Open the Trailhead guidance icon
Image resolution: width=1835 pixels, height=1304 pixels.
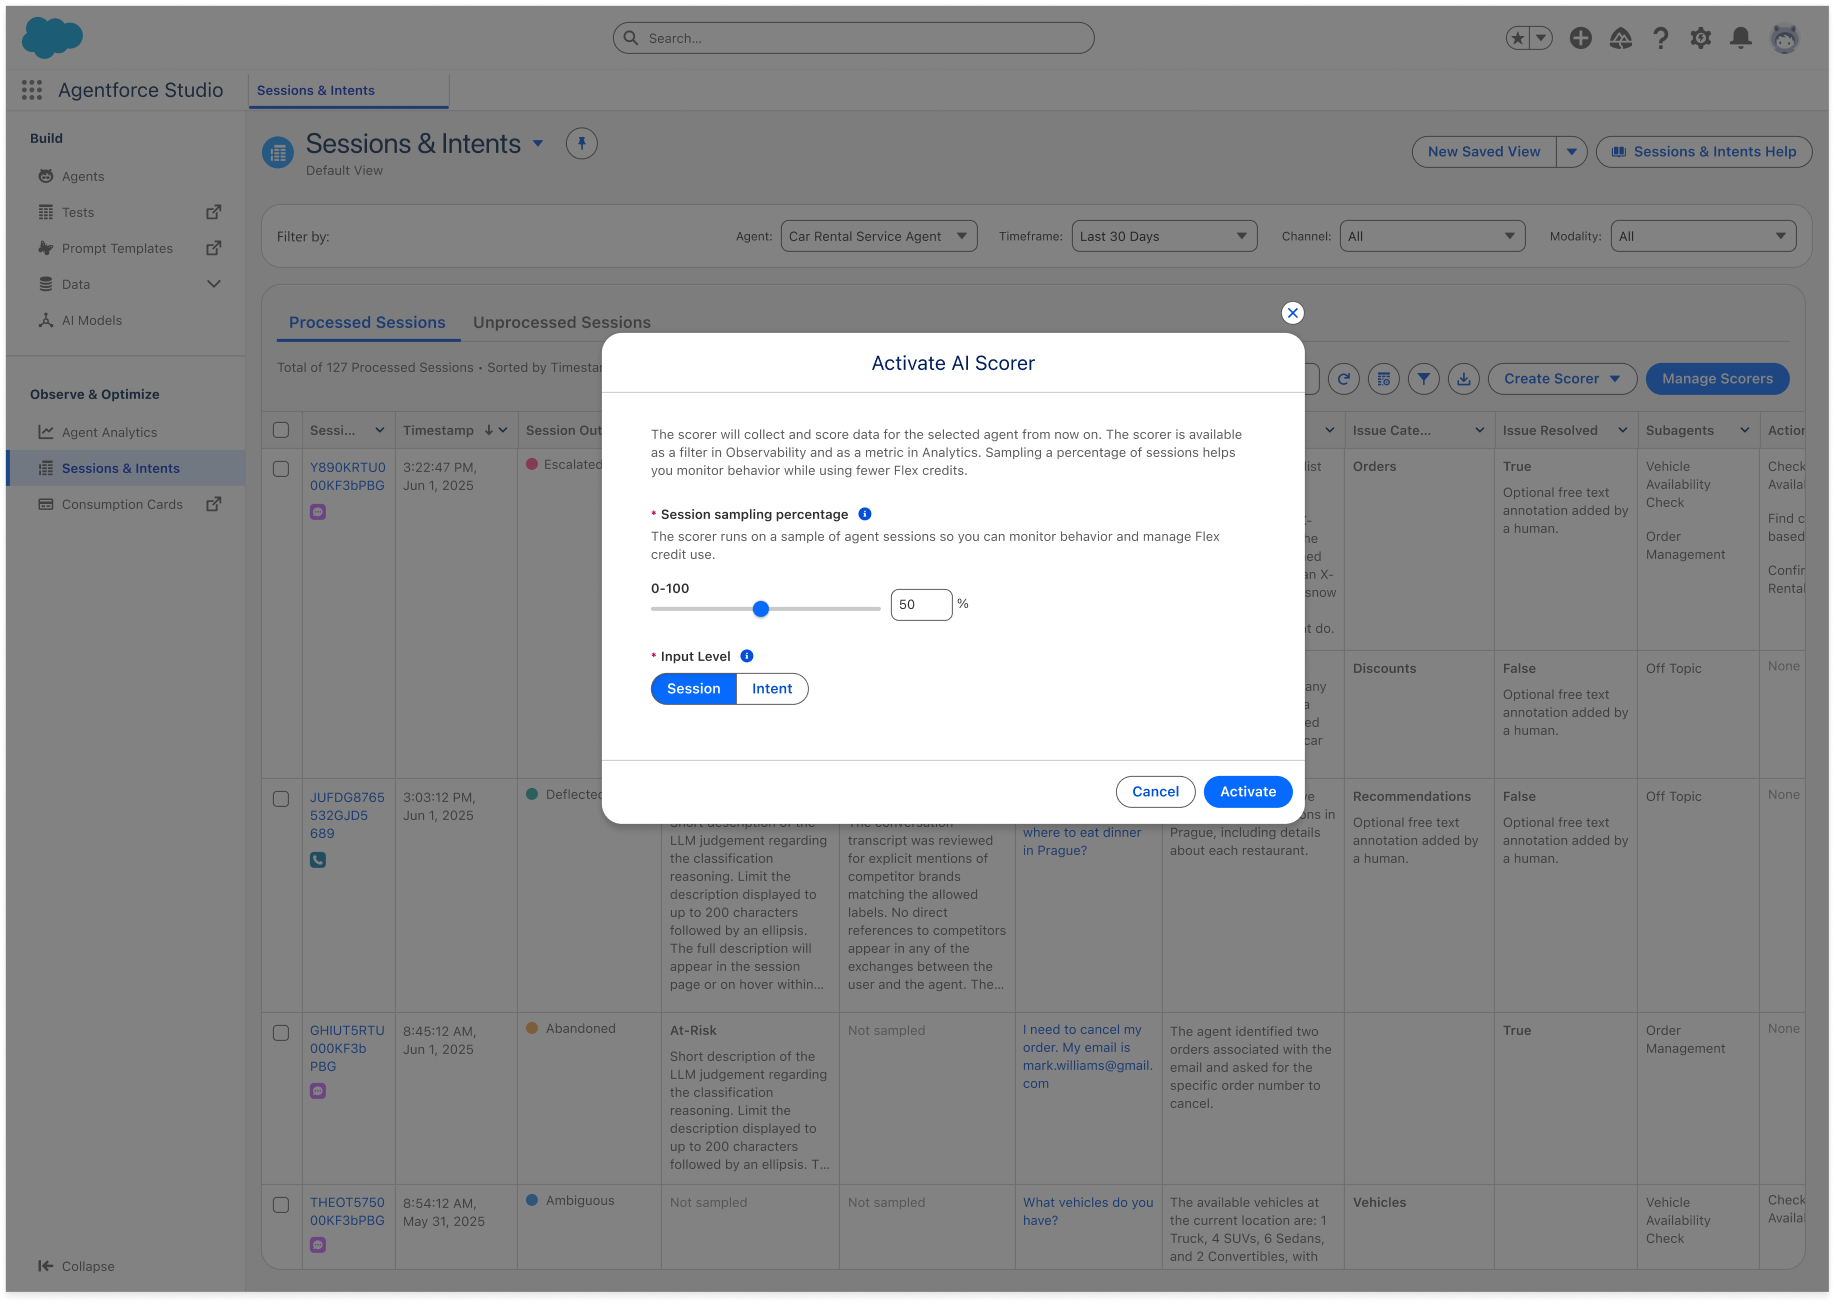pyautogui.click(x=1621, y=38)
